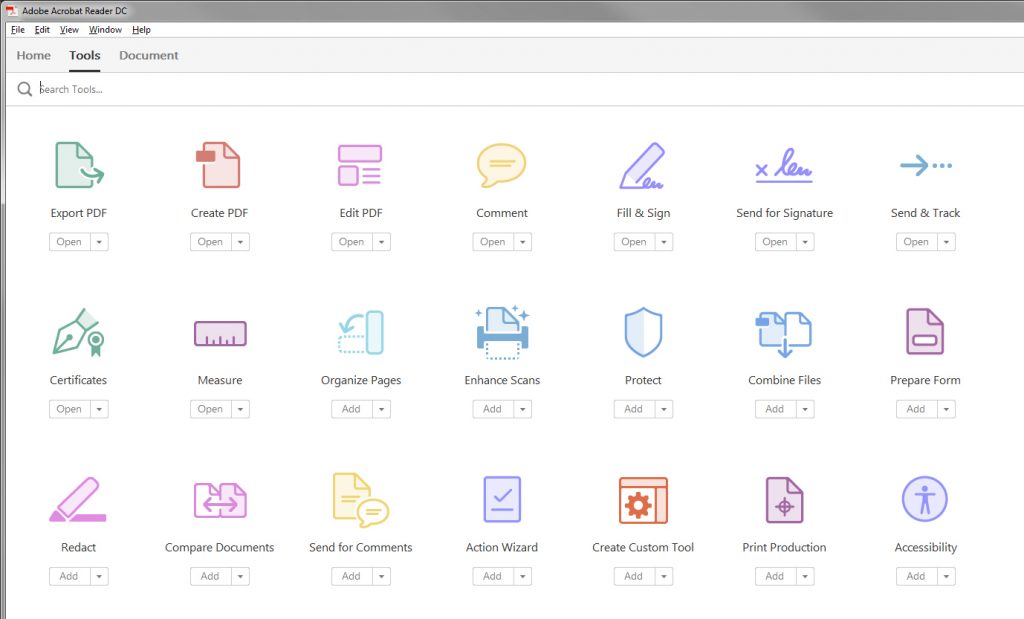Switch to the Document tab
This screenshot has width=1024, height=619.
(149, 56)
